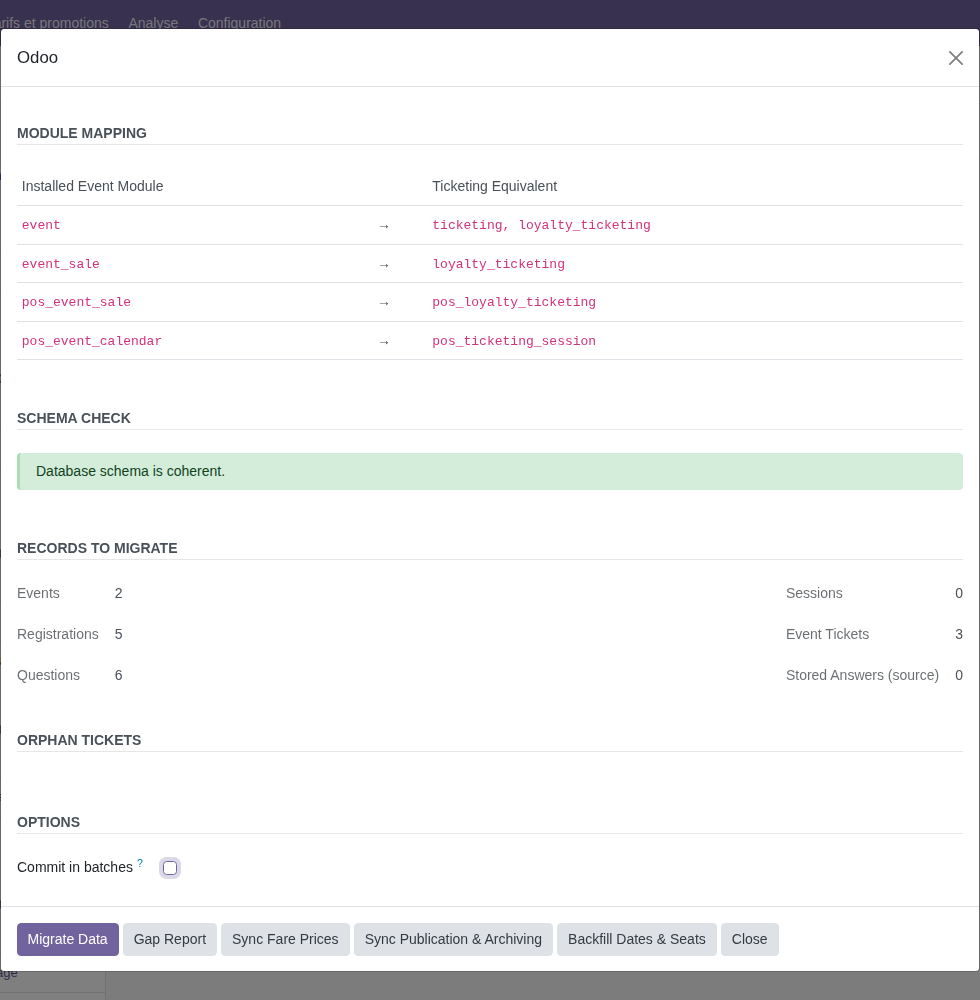Start Backfill Dates & Seats
This screenshot has width=980, height=1000.
[636, 939]
